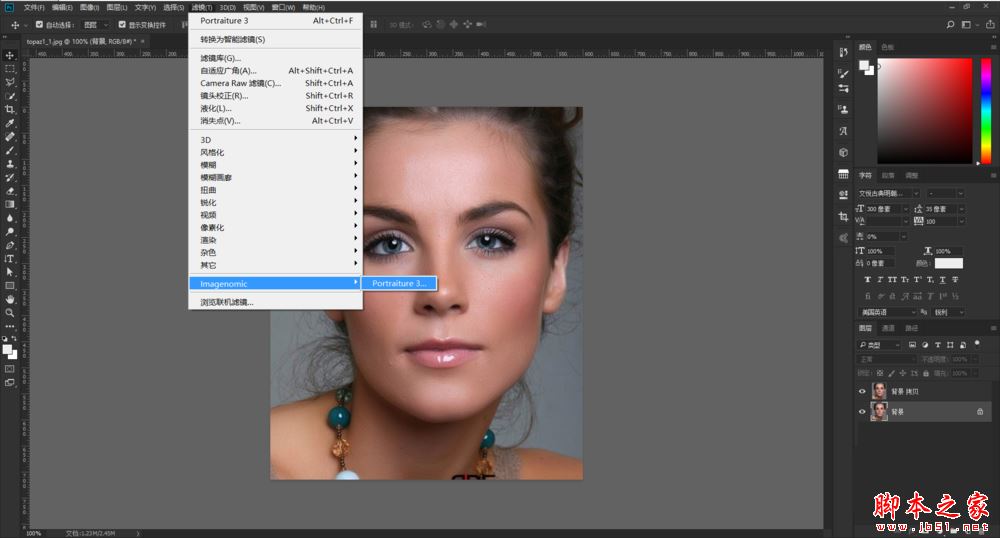Hide the 背景 layer
Image resolution: width=1000 pixels, height=538 pixels.
pos(862,412)
